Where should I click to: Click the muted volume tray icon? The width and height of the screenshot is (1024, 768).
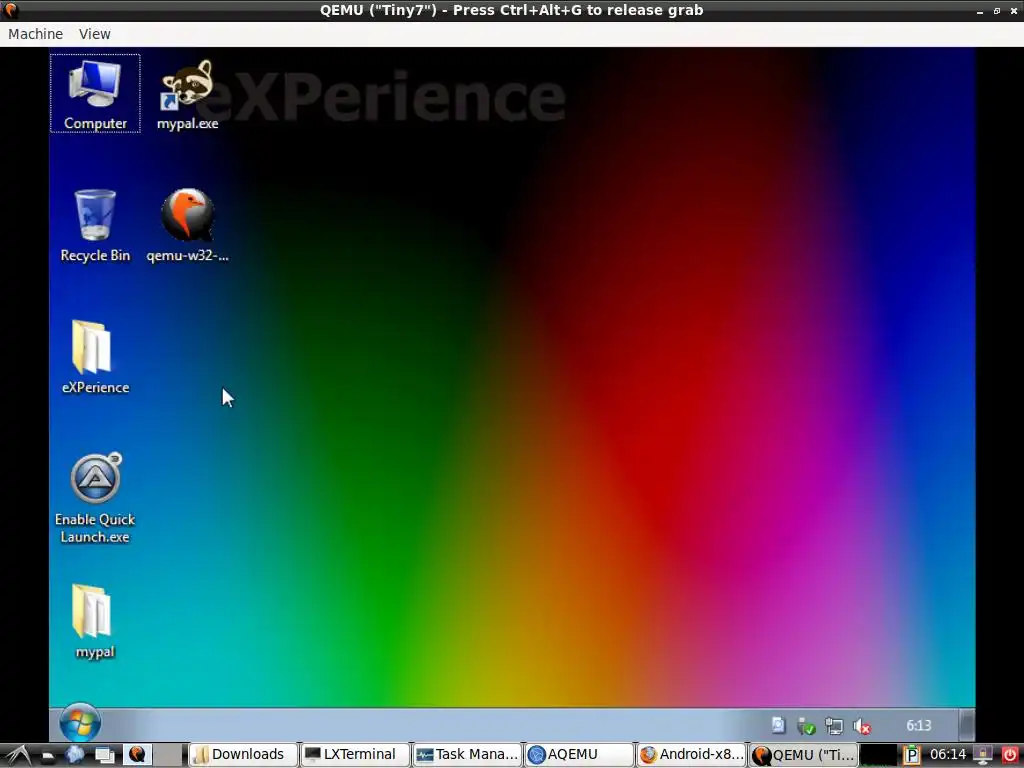(862, 726)
